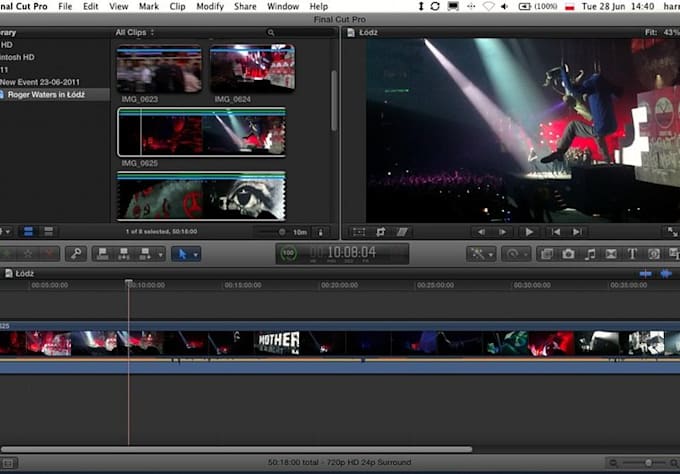This screenshot has height=474, width=680.
Task: Jump to previous edit point
Action: (556, 232)
